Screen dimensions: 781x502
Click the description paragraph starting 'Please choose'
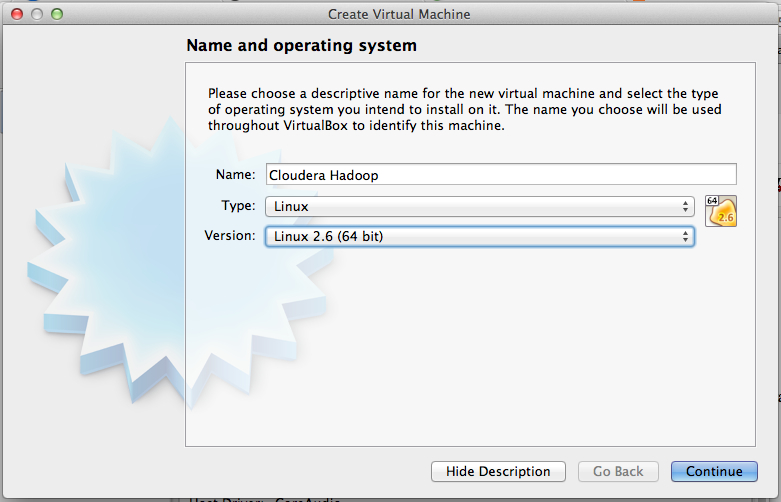click(x=464, y=110)
